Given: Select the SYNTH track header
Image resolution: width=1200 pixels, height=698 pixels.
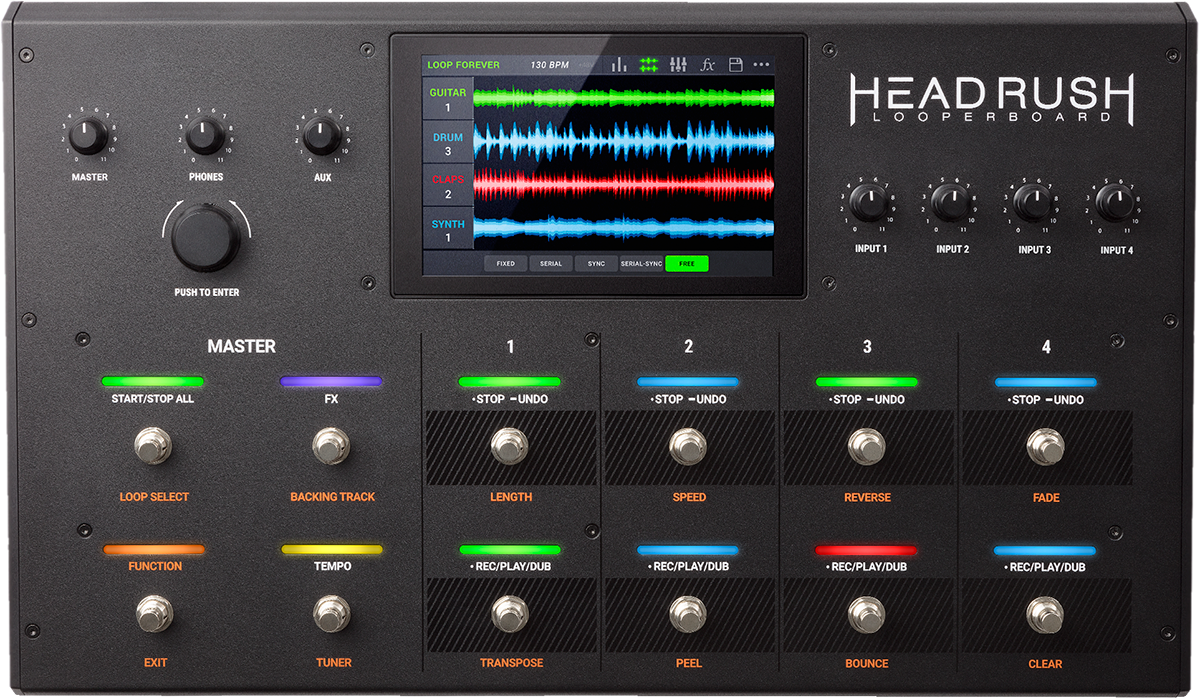Looking at the screenshot, I should point(447,229).
